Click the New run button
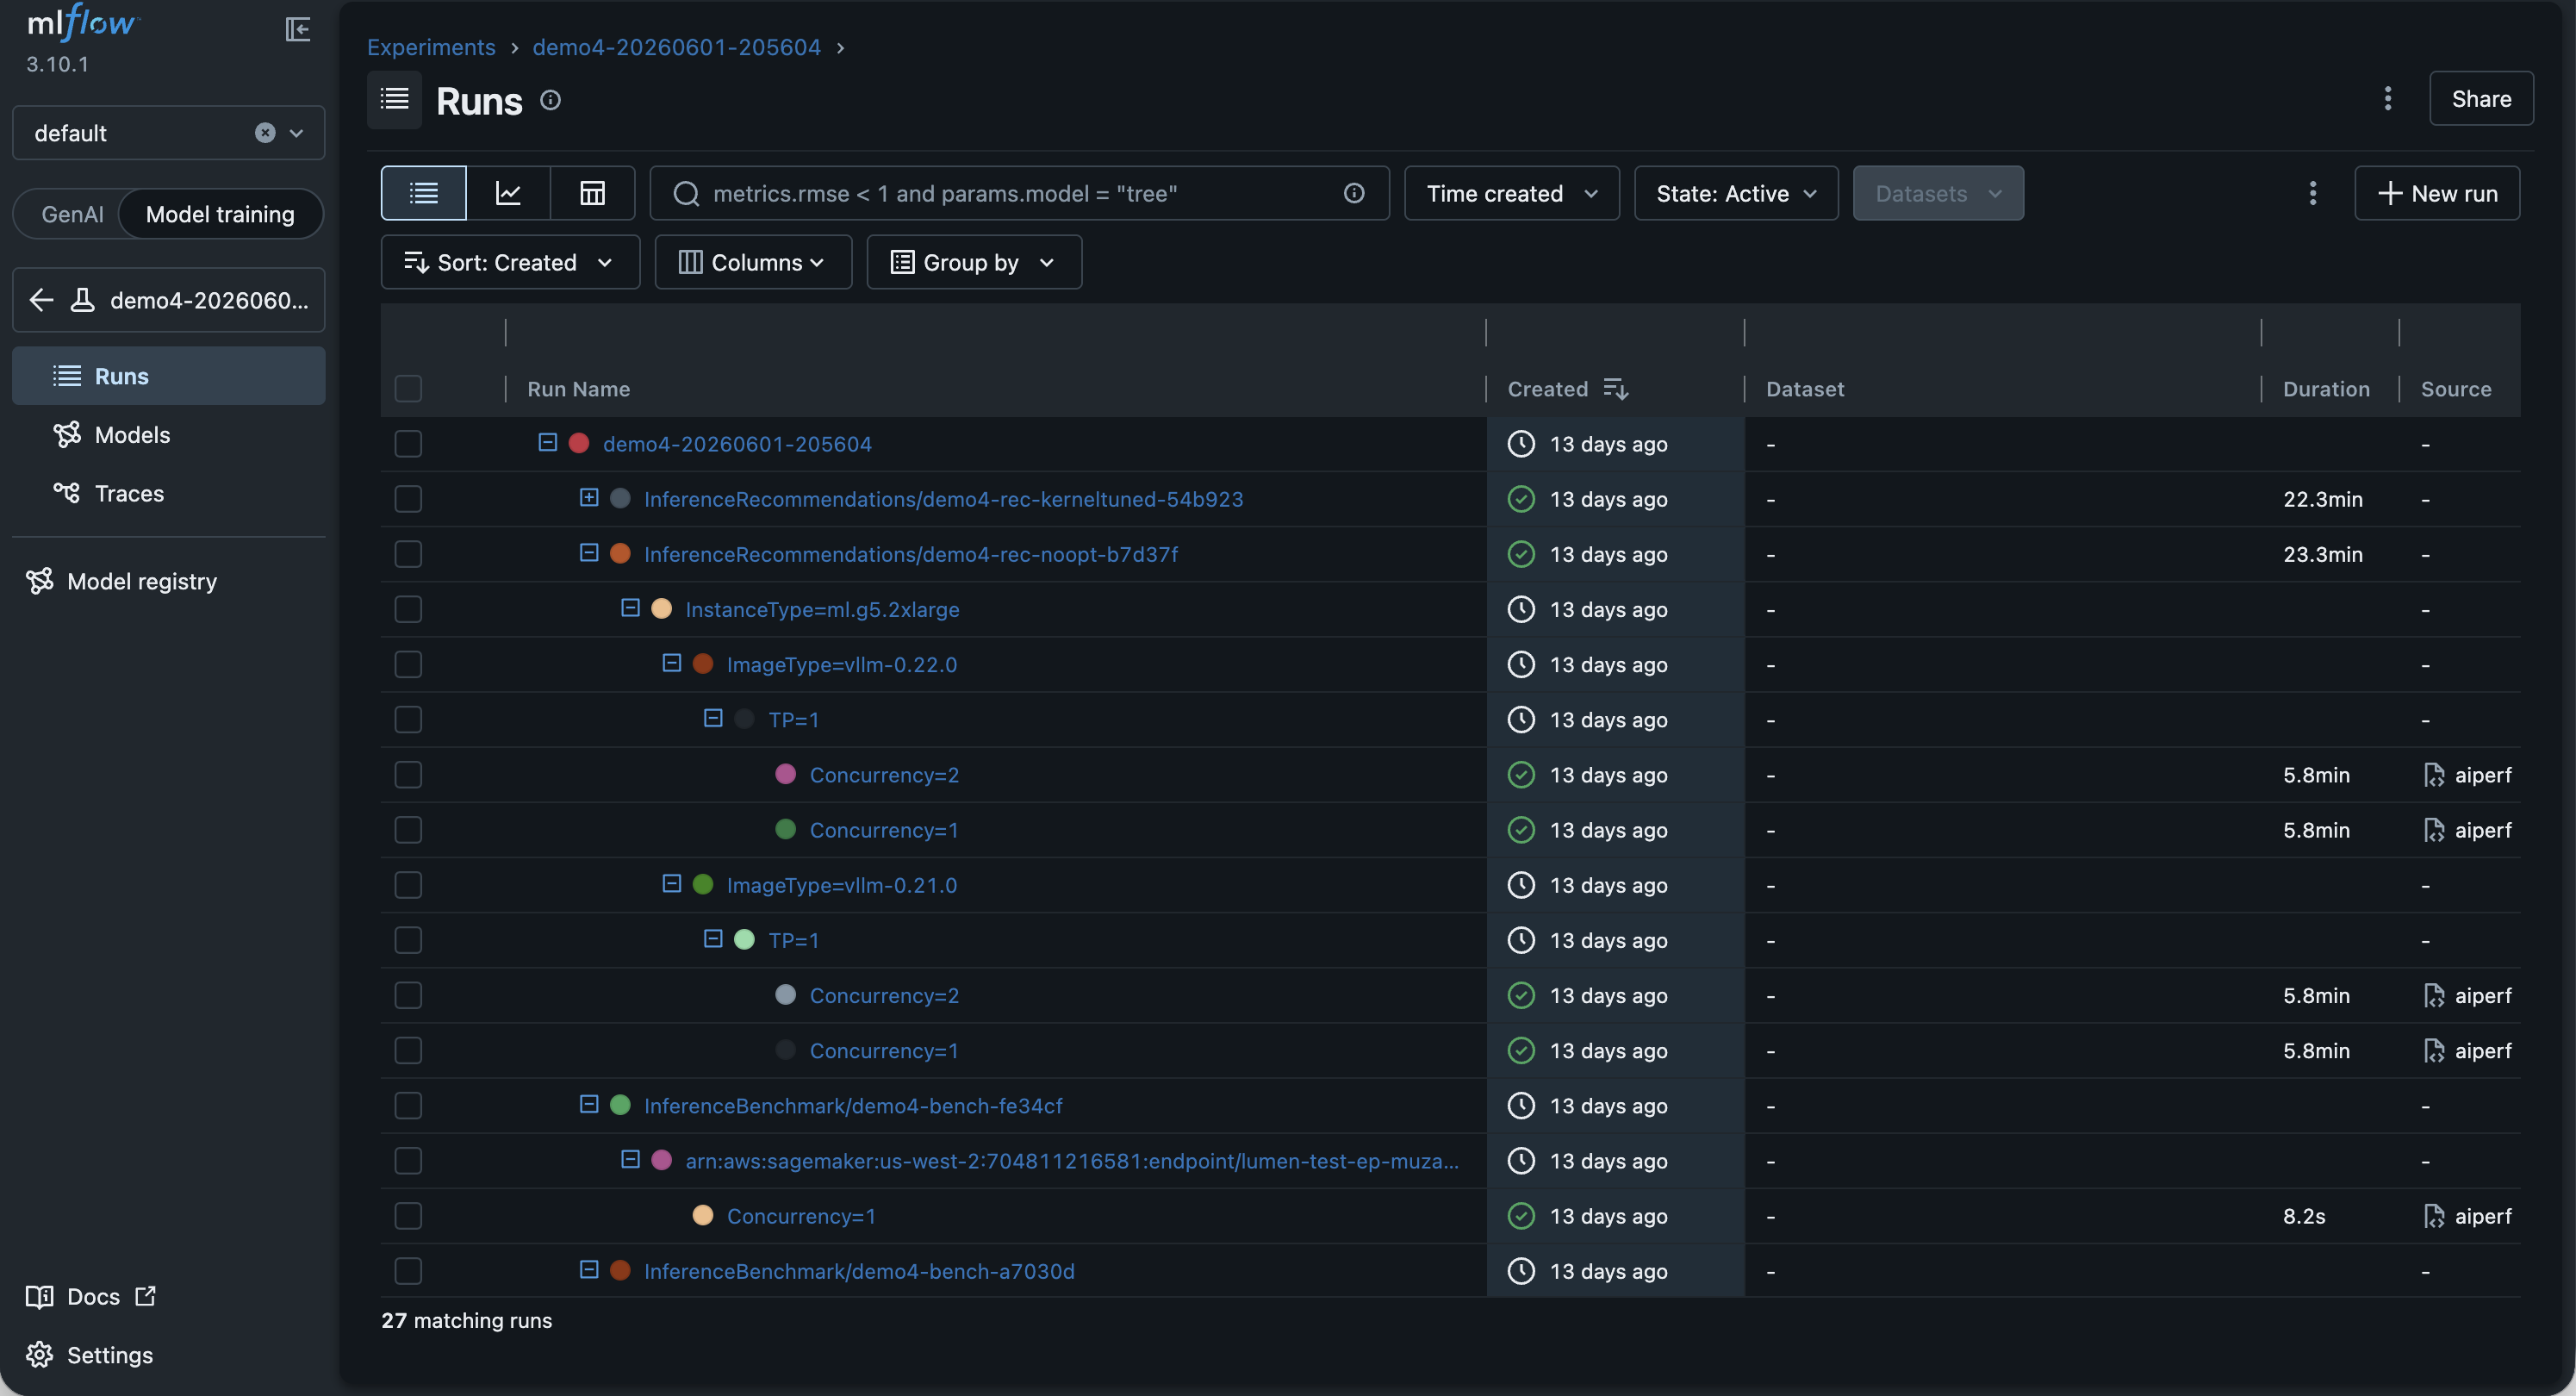 click(2437, 193)
